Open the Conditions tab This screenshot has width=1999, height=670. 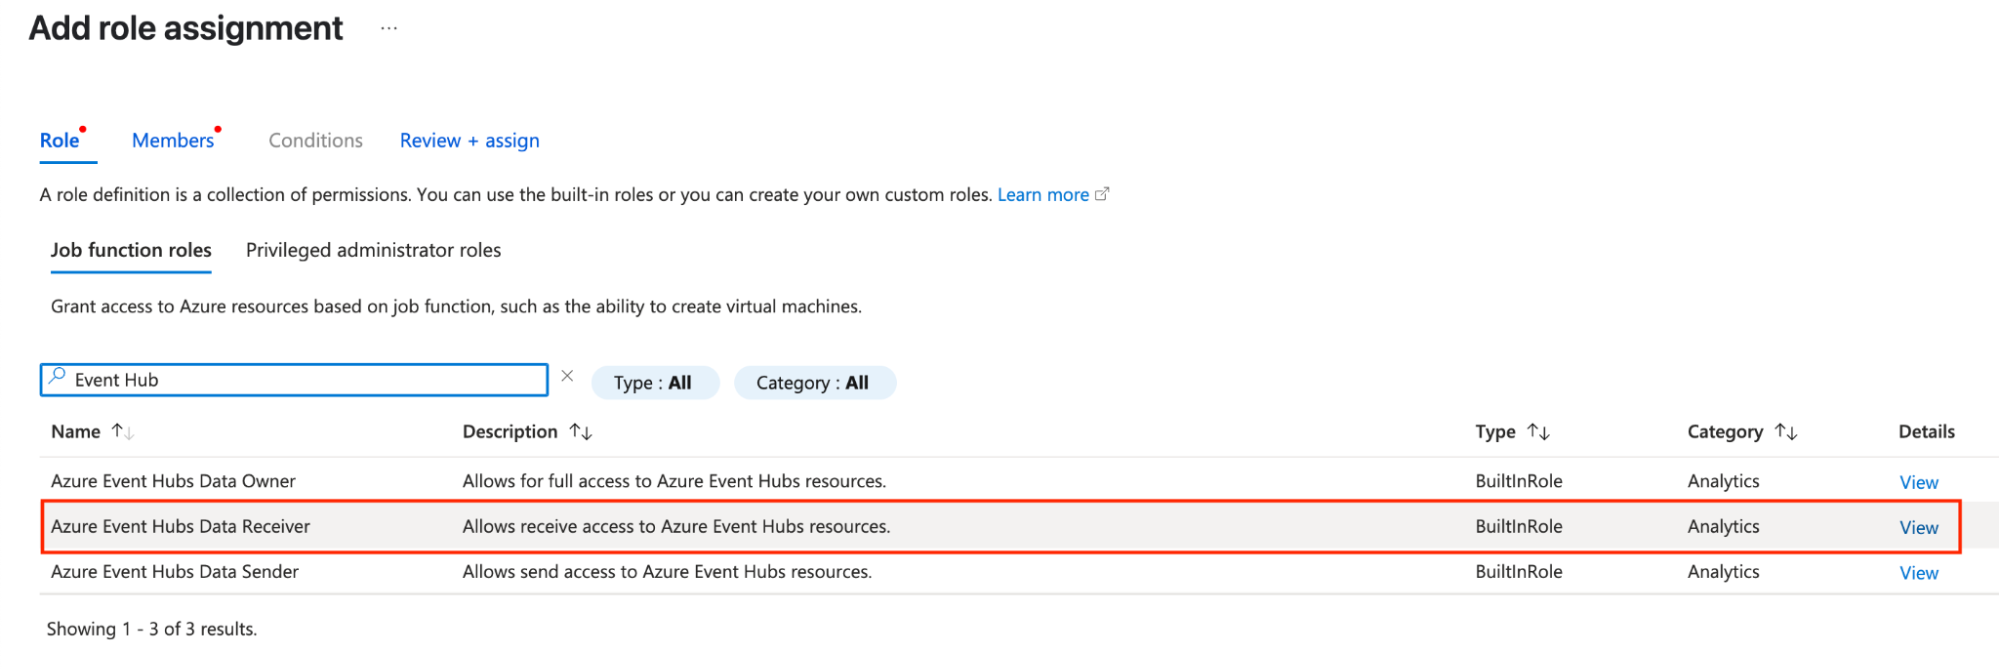[x=315, y=141]
